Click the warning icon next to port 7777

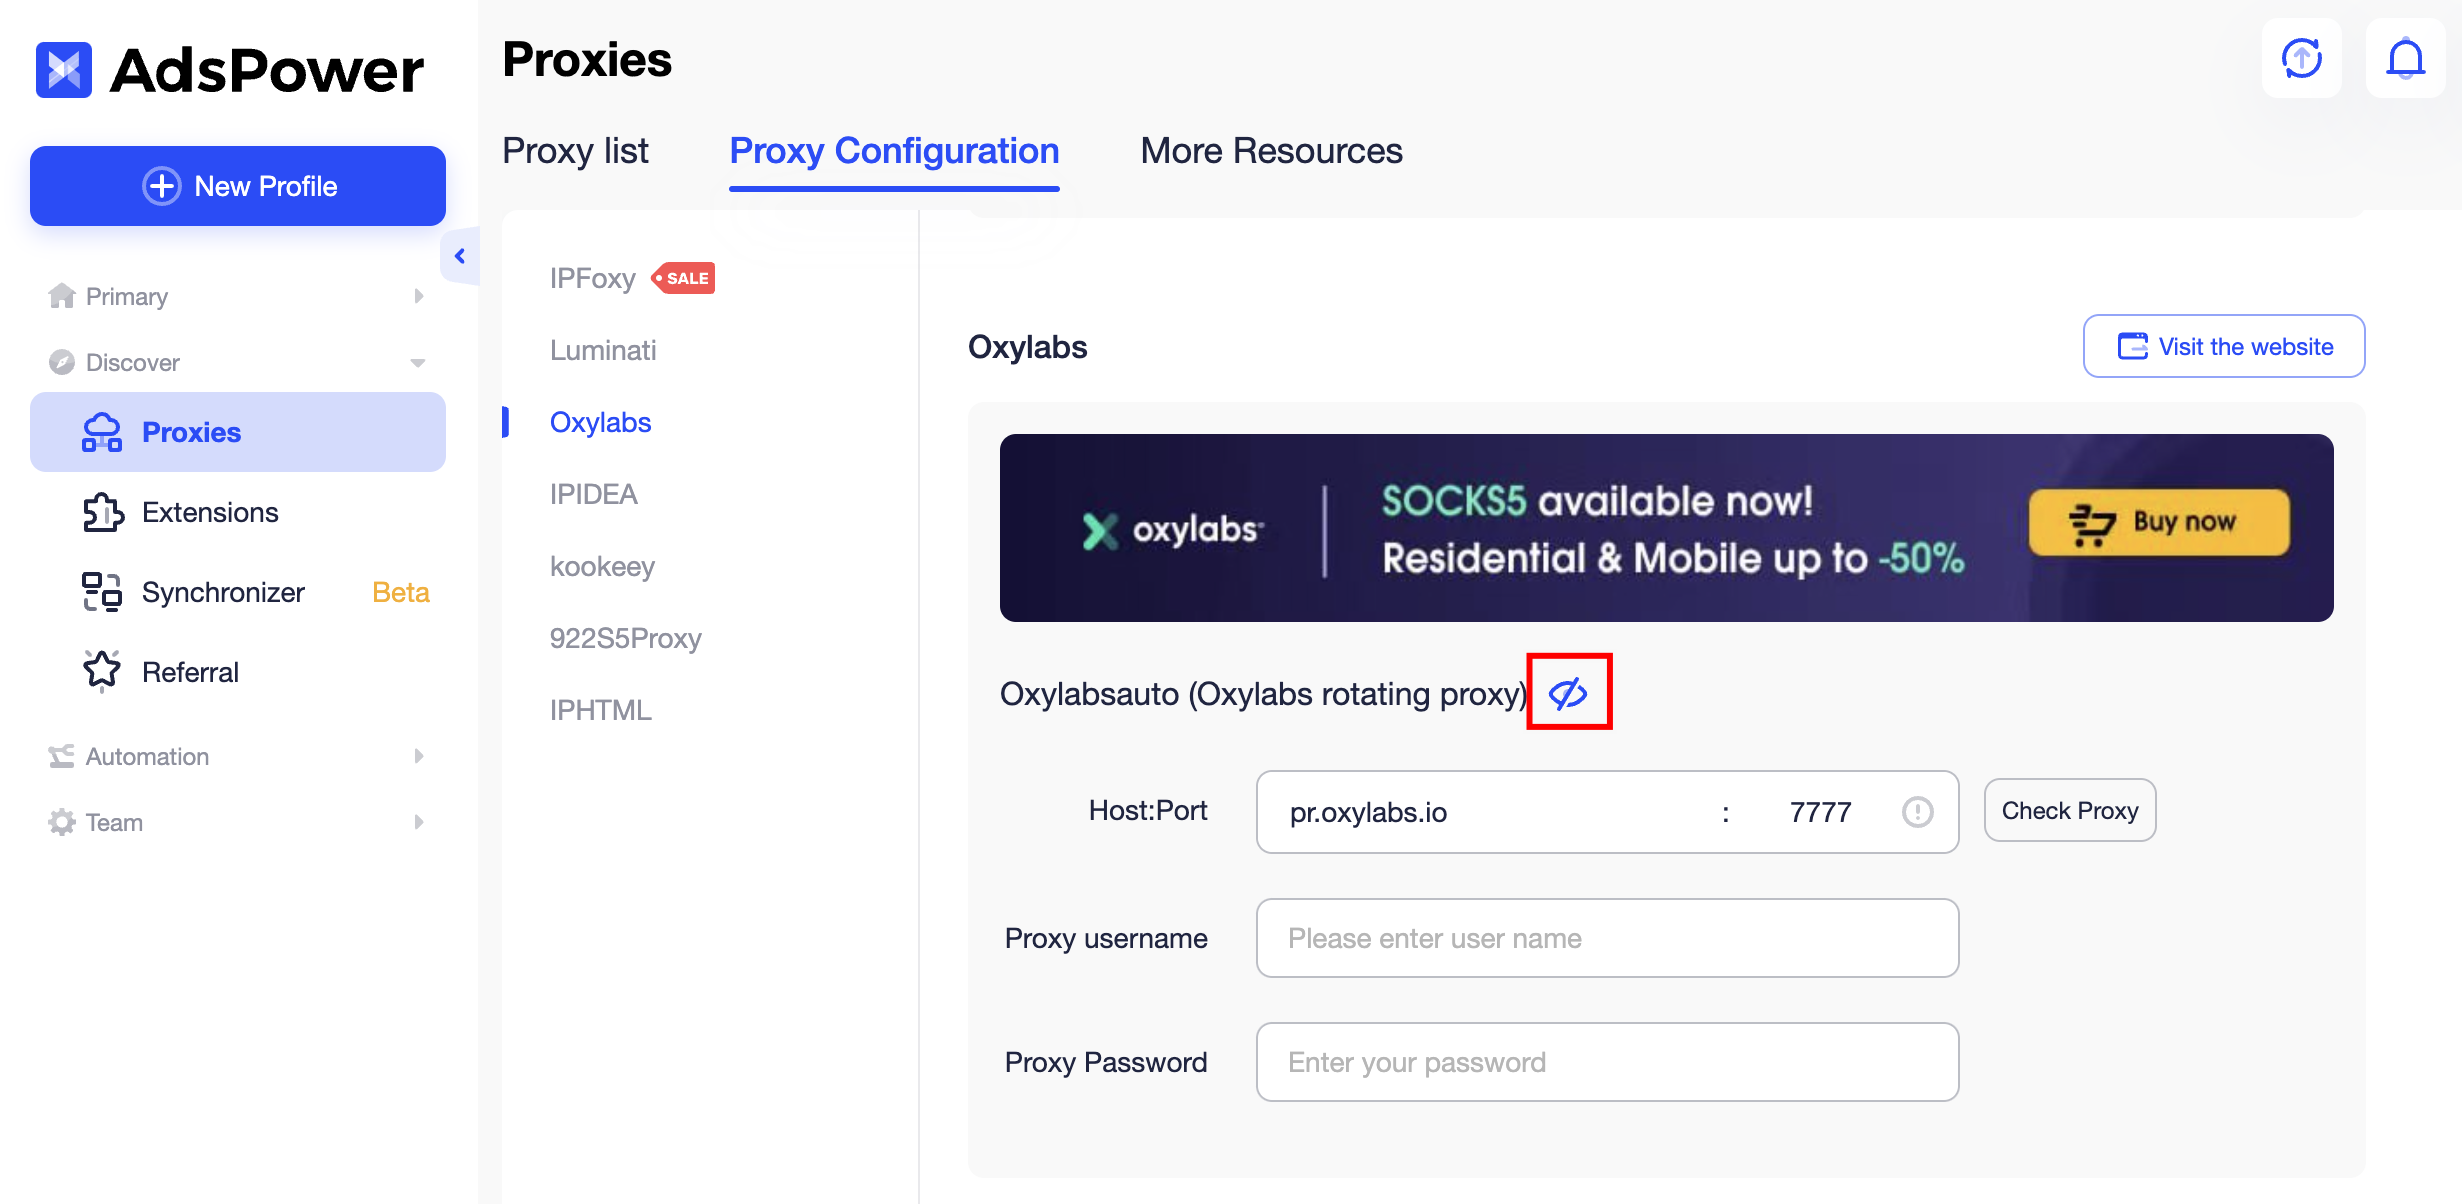[x=1918, y=812]
